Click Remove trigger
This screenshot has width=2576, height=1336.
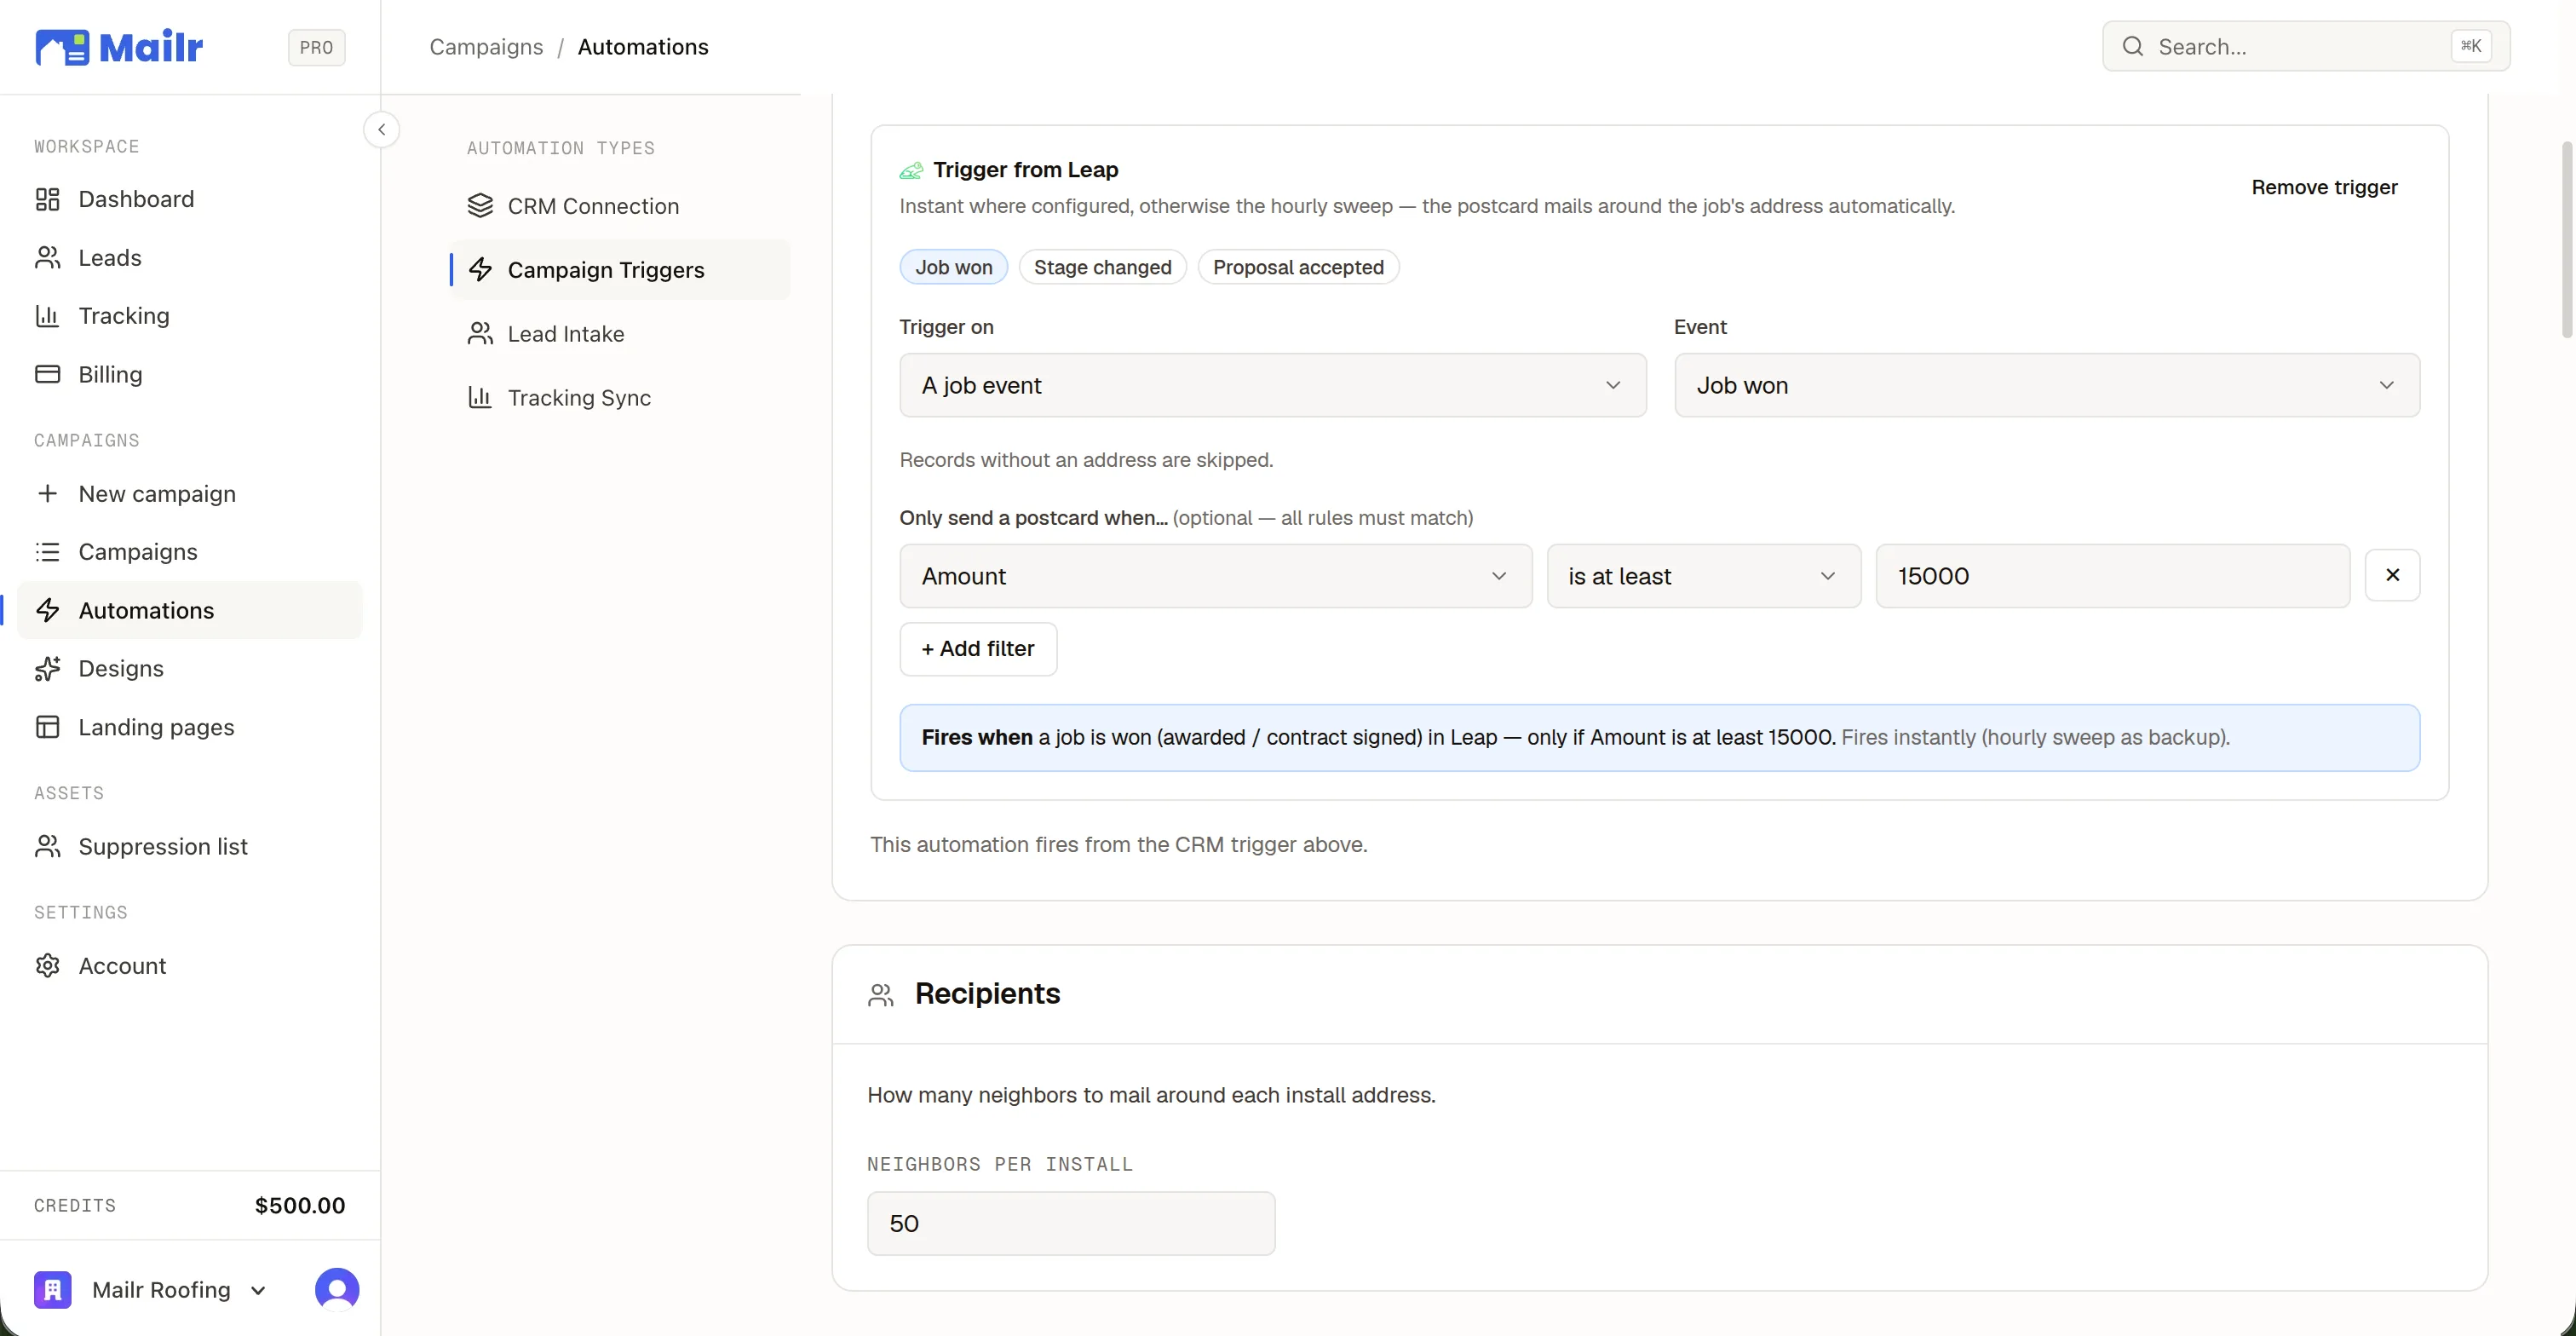[x=2324, y=187]
